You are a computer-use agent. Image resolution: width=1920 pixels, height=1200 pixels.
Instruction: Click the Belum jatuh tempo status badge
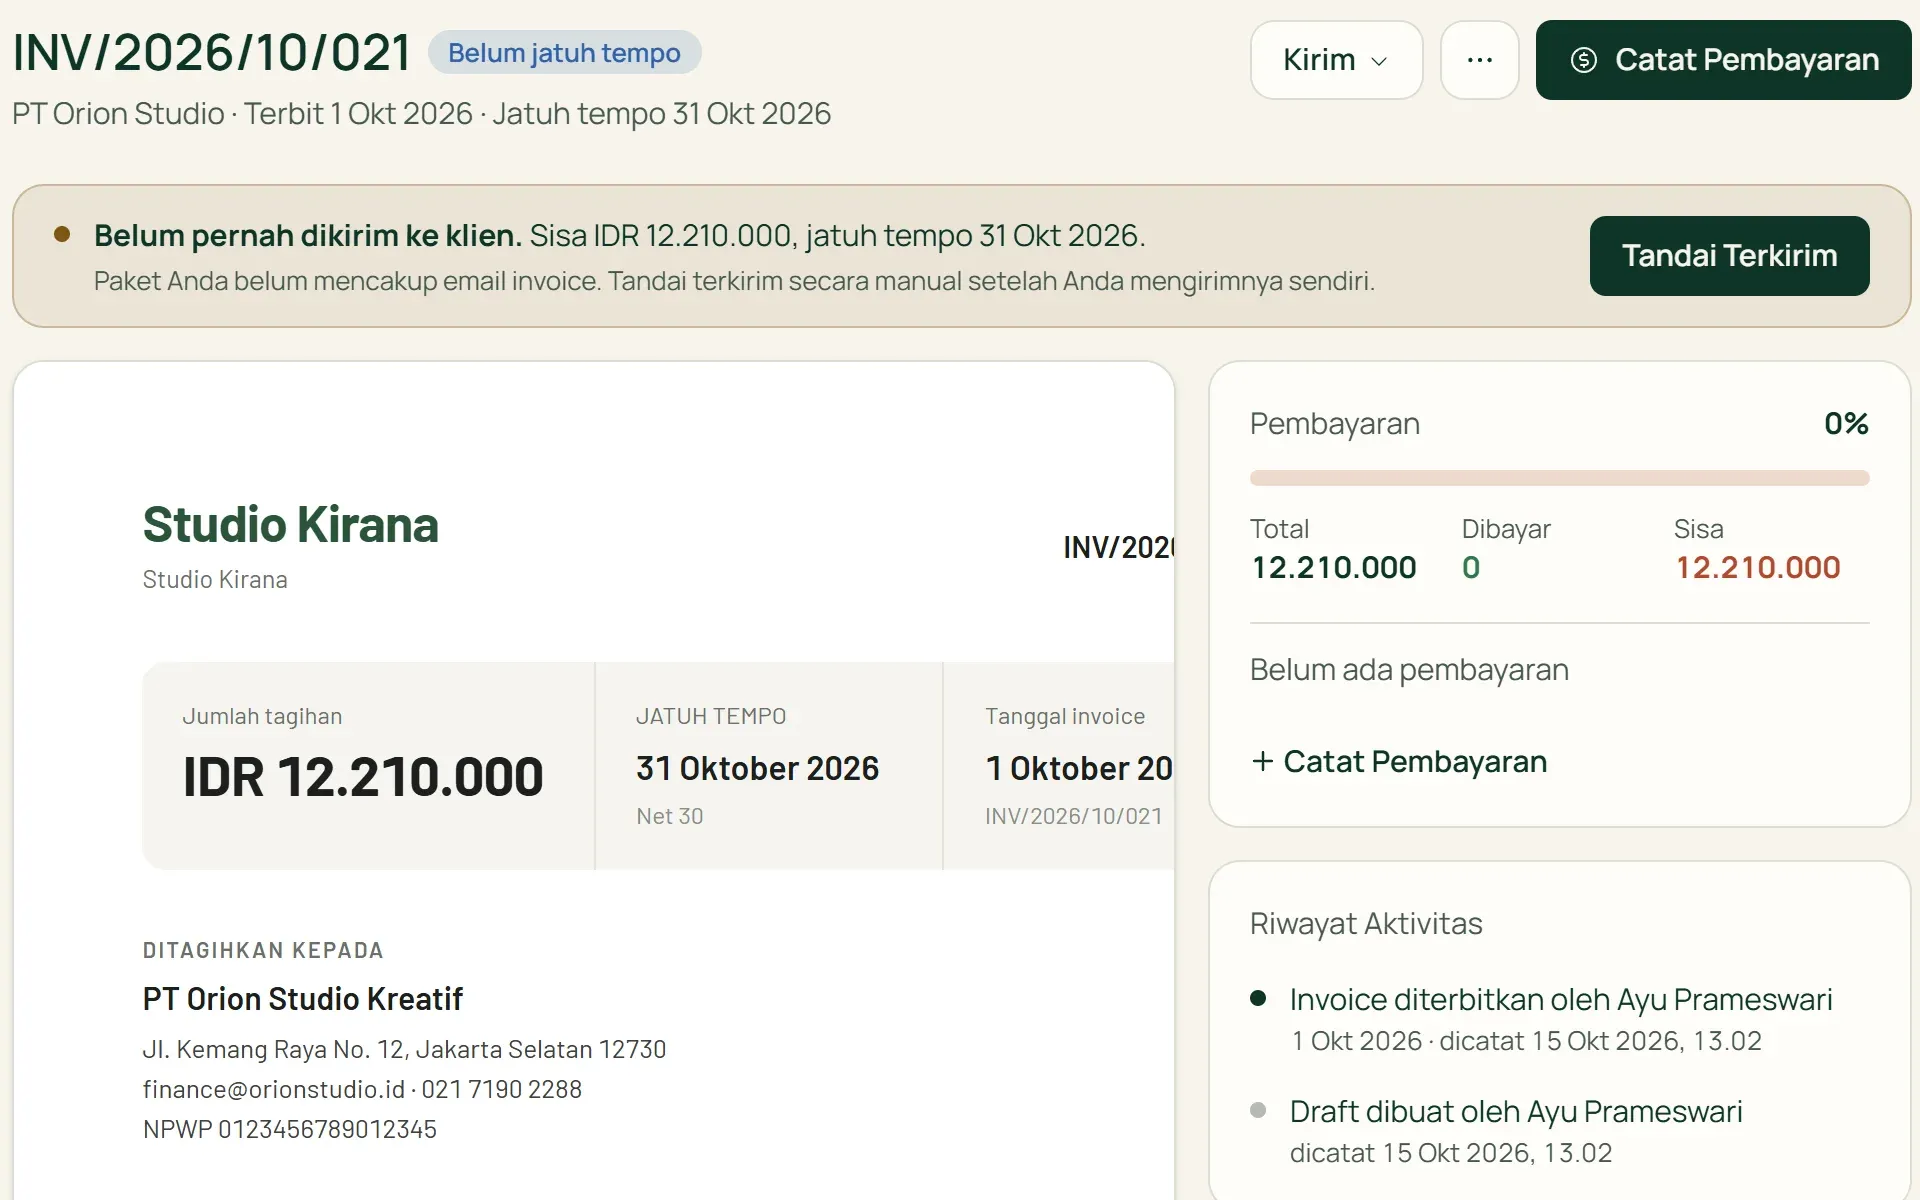[x=564, y=53]
